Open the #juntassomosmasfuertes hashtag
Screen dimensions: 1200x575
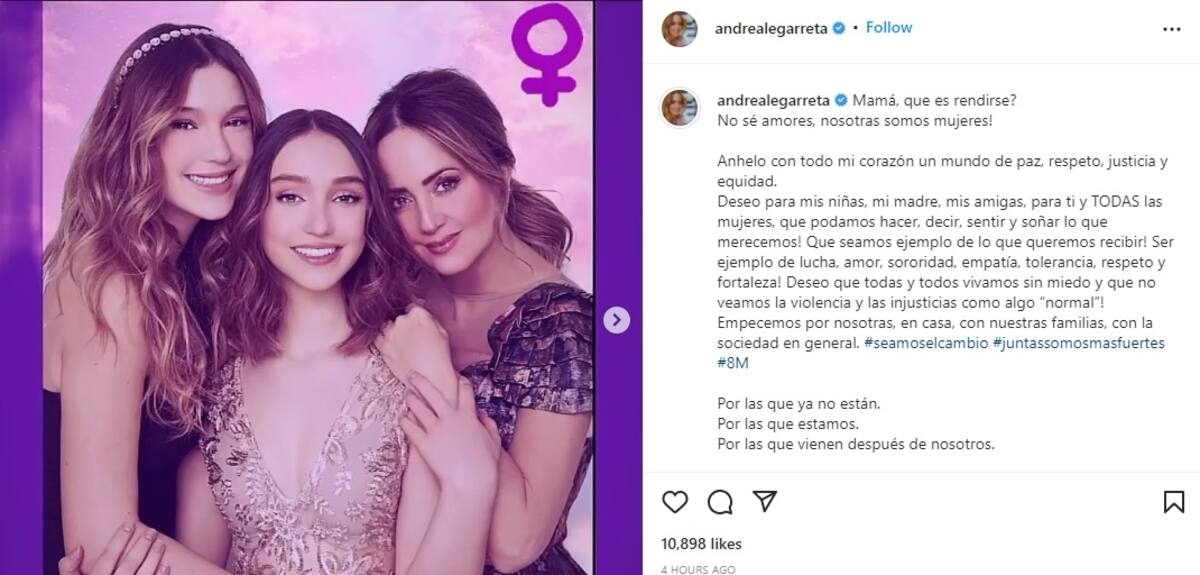coord(1080,342)
